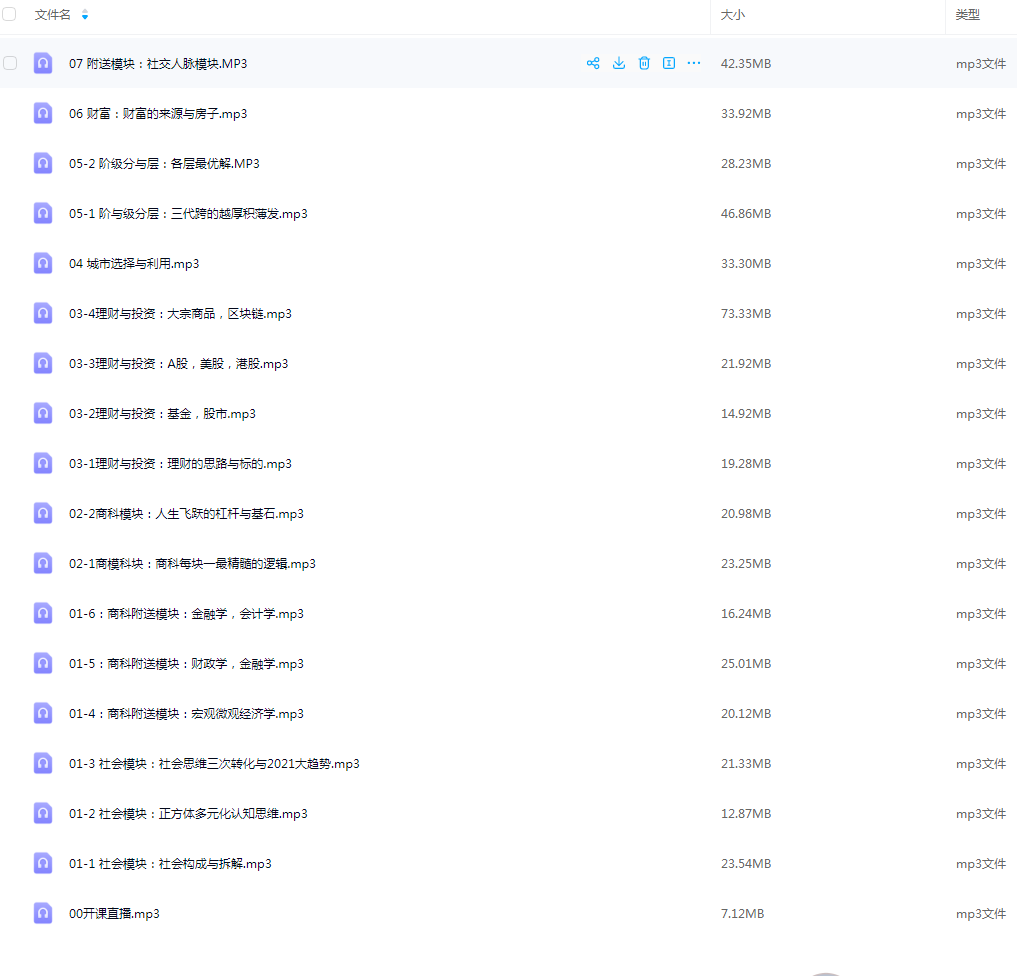The image size is (1017, 976).
Task: Sort by the 类型 column header
Action: point(967,15)
